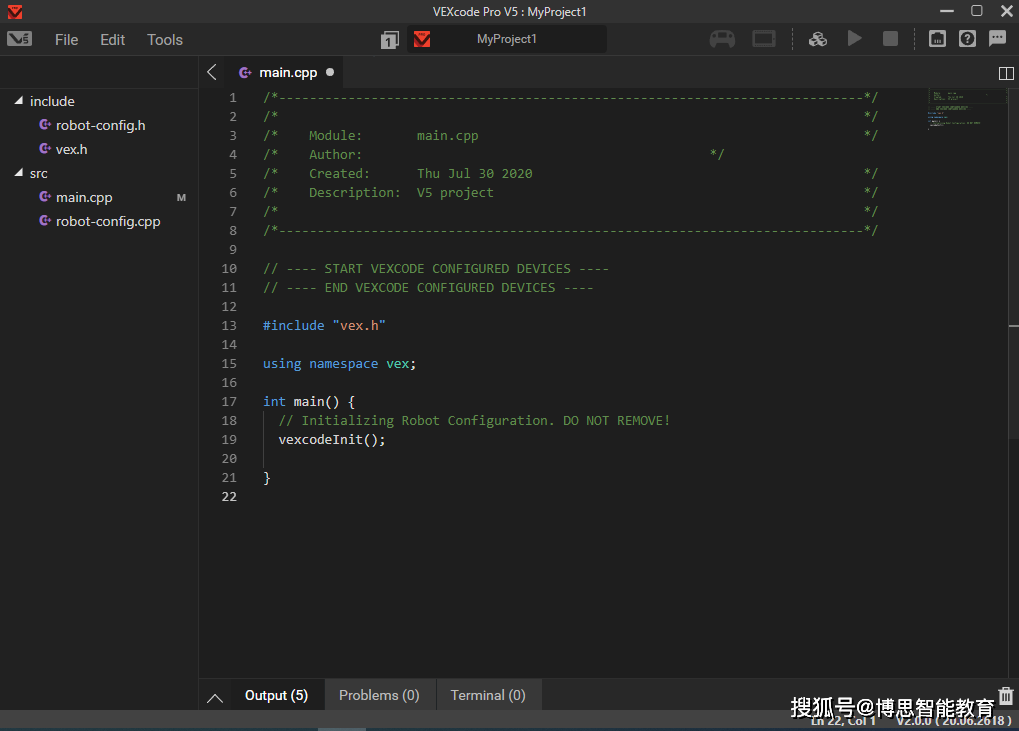Open the help question mark icon

tap(967, 39)
